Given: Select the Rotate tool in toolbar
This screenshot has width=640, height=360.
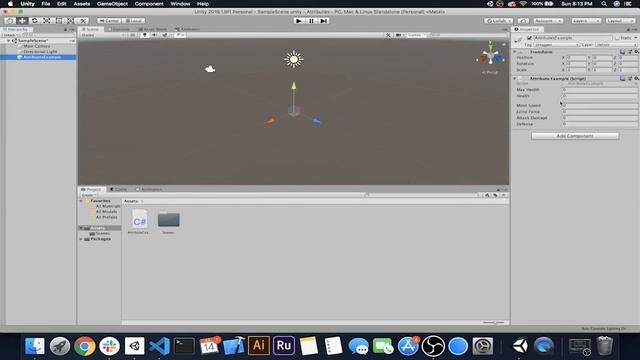Looking at the screenshot, I should [x=34, y=20].
